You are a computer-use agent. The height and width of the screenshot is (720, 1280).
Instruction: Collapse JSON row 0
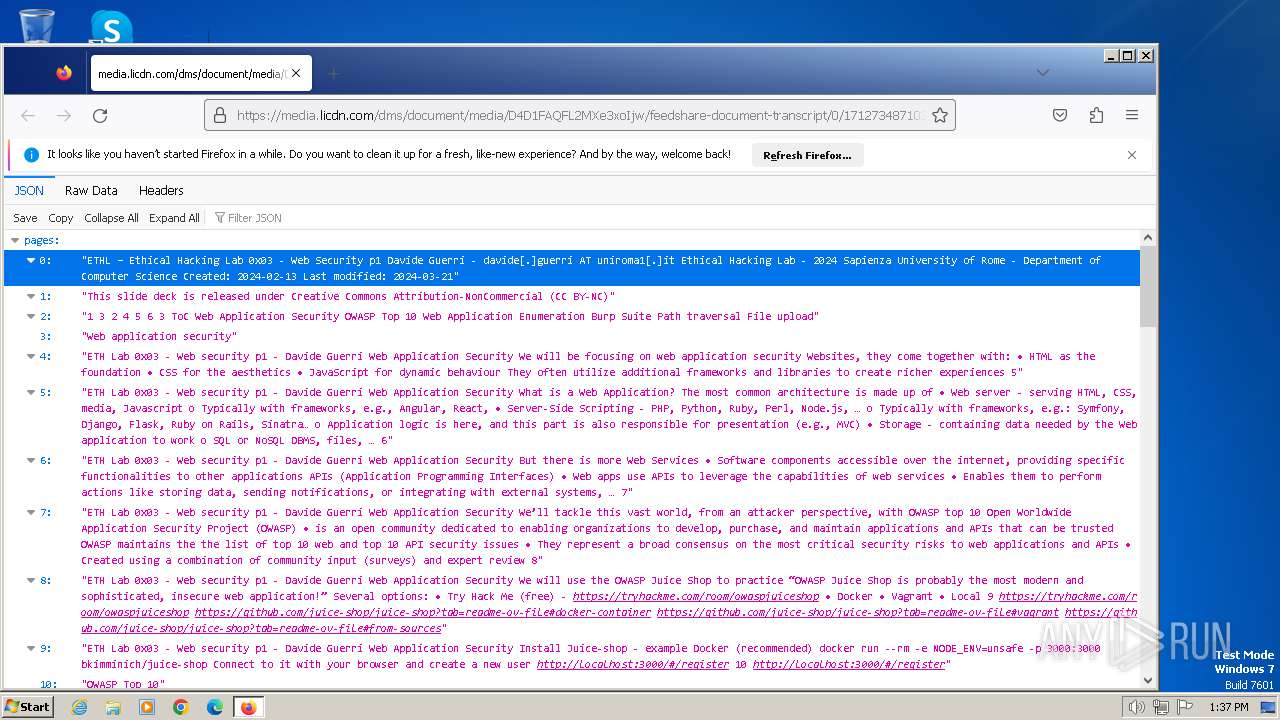click(x=31, y=261)
